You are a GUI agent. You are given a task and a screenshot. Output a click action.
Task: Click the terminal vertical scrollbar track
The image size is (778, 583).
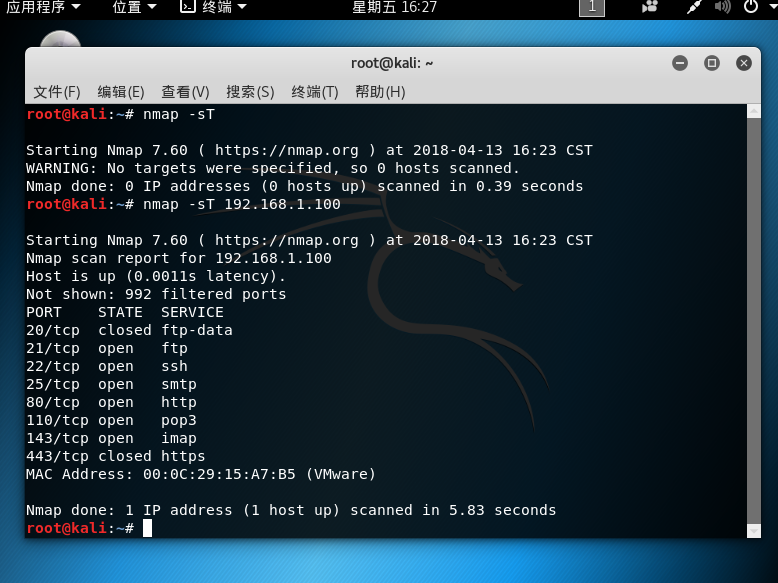[754, 321]
